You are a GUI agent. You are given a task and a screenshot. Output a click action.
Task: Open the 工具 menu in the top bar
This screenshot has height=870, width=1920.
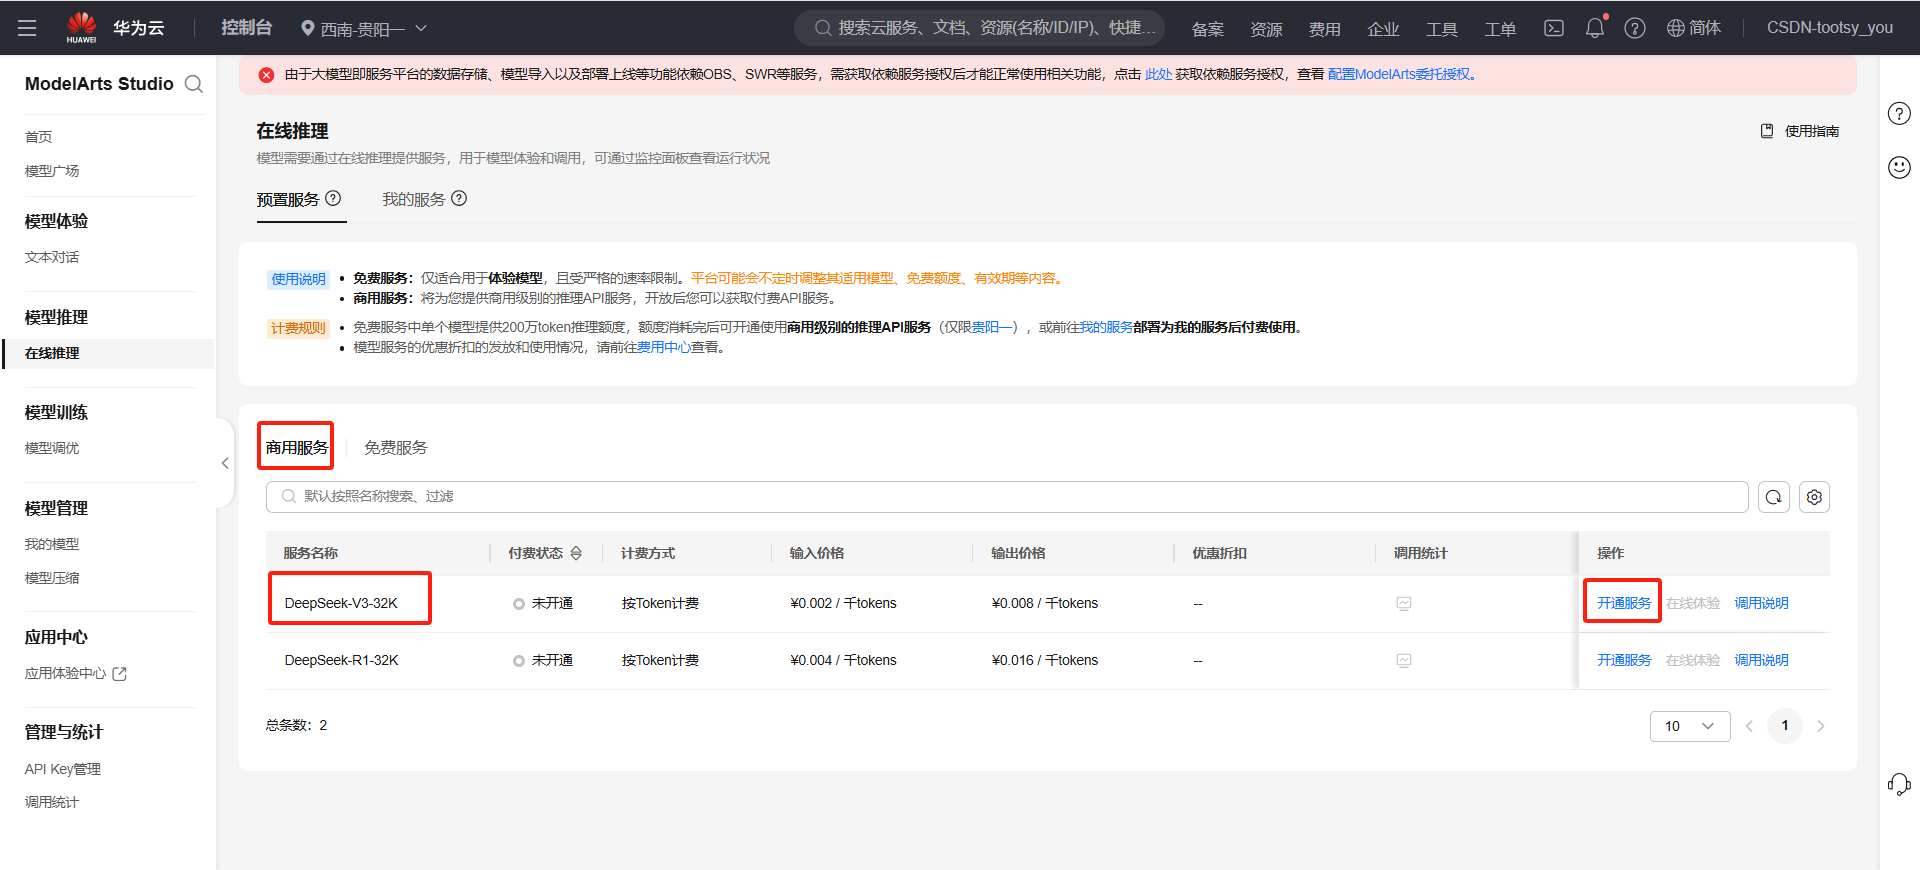1442,29
